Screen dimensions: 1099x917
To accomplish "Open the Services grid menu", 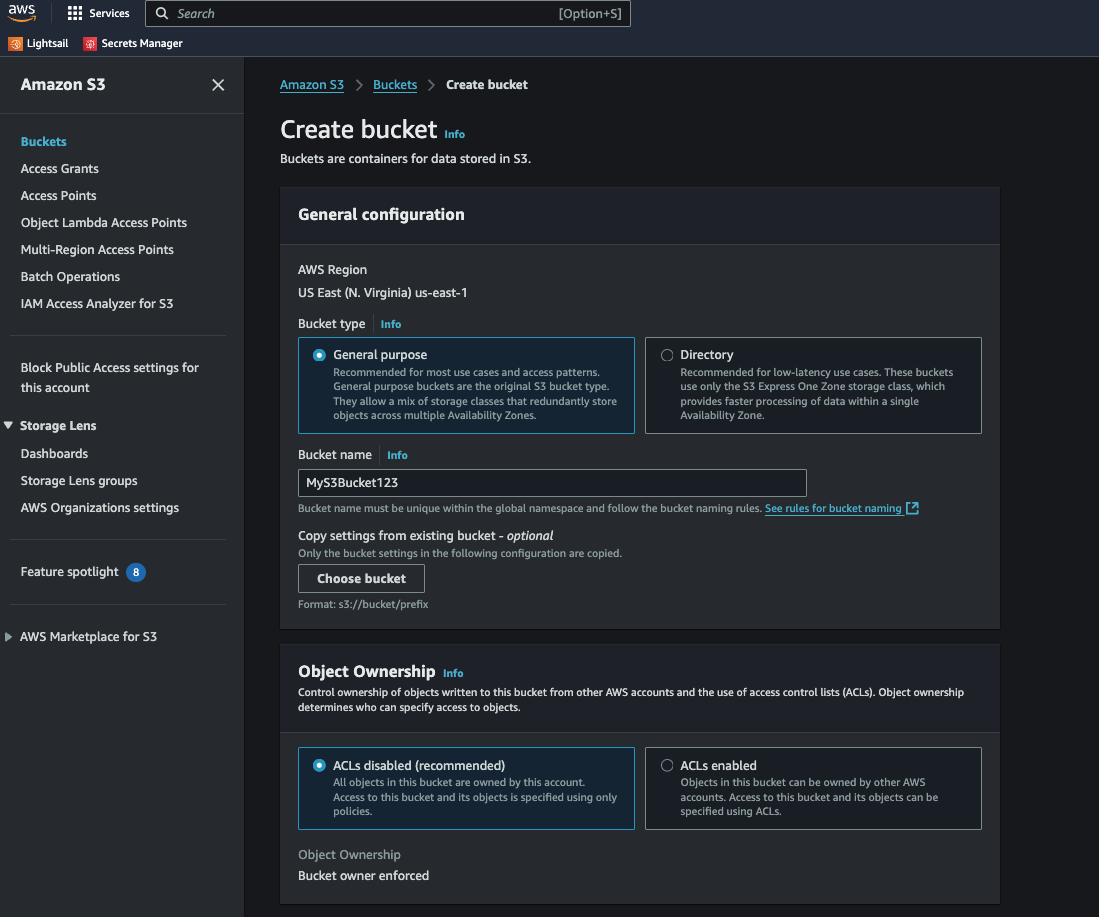I will tap(75, 13).
